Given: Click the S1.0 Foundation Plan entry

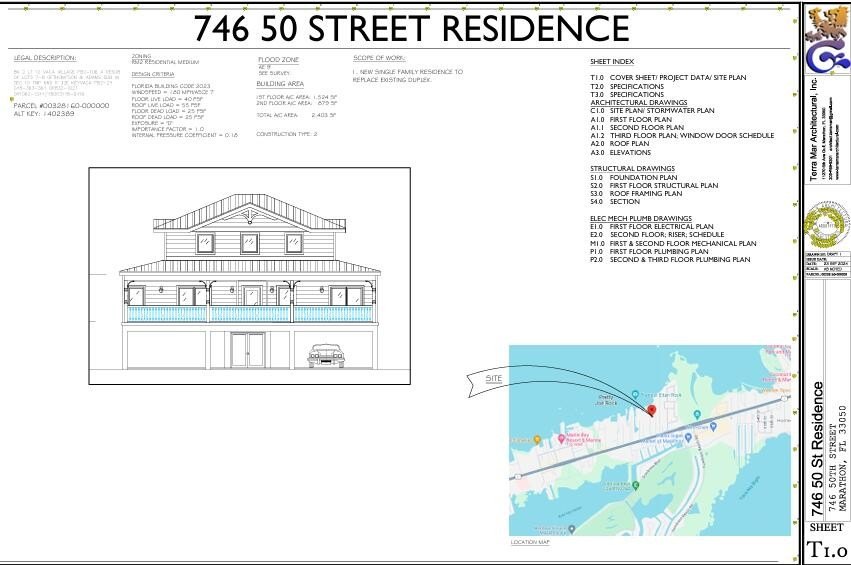Looking at the screenshot, I should point(640,177).
